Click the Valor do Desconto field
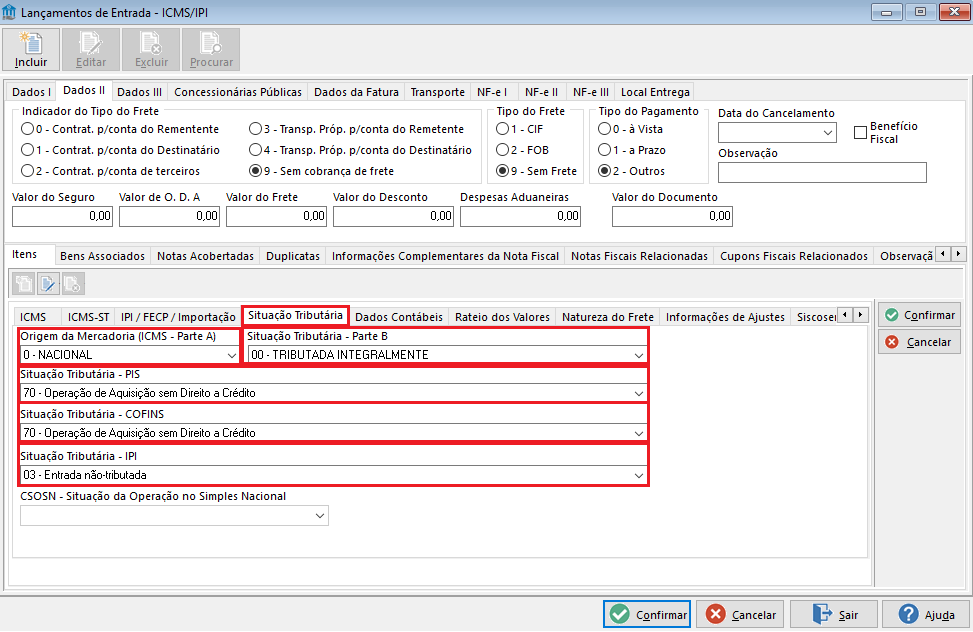973x632 pixels. pyautogui.click(x=393, y=216)
